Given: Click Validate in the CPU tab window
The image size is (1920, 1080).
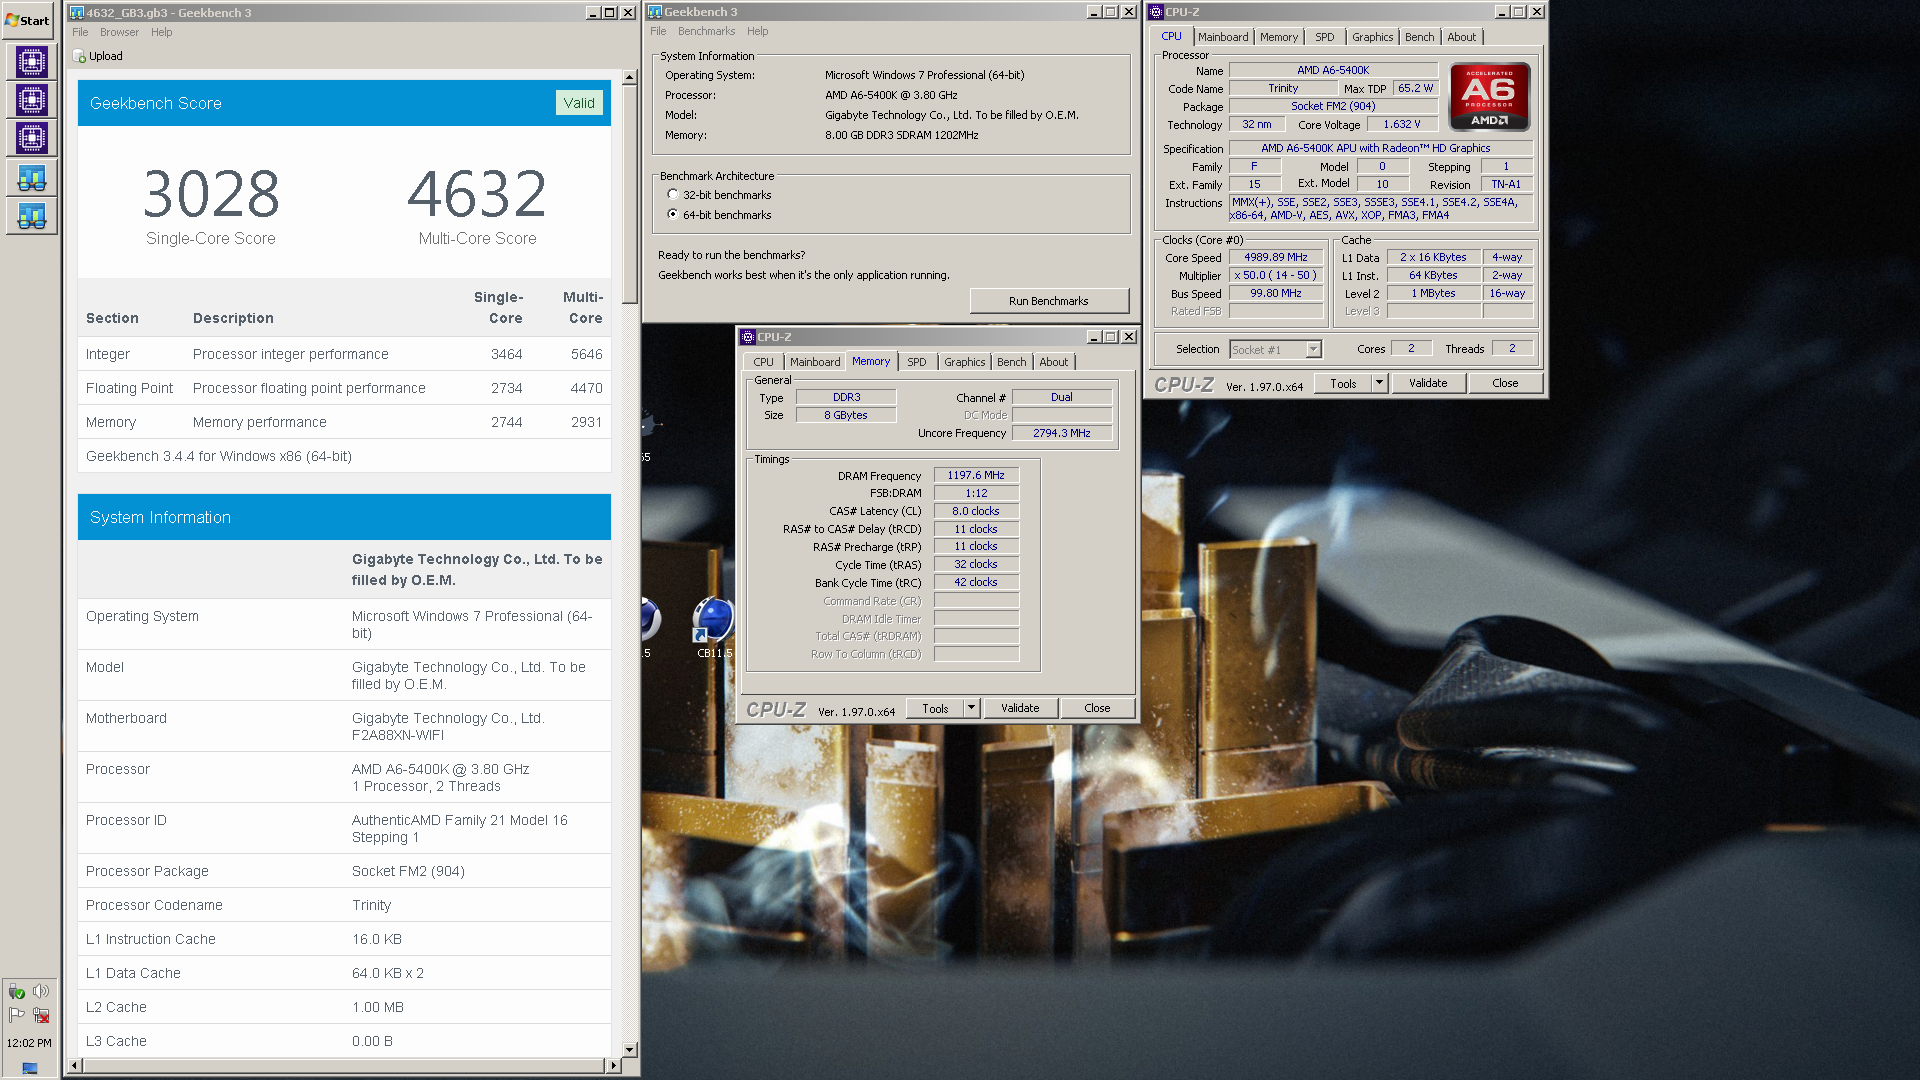Looking at the screenshot, I should pyautogui.click(x=1428, y=383).
